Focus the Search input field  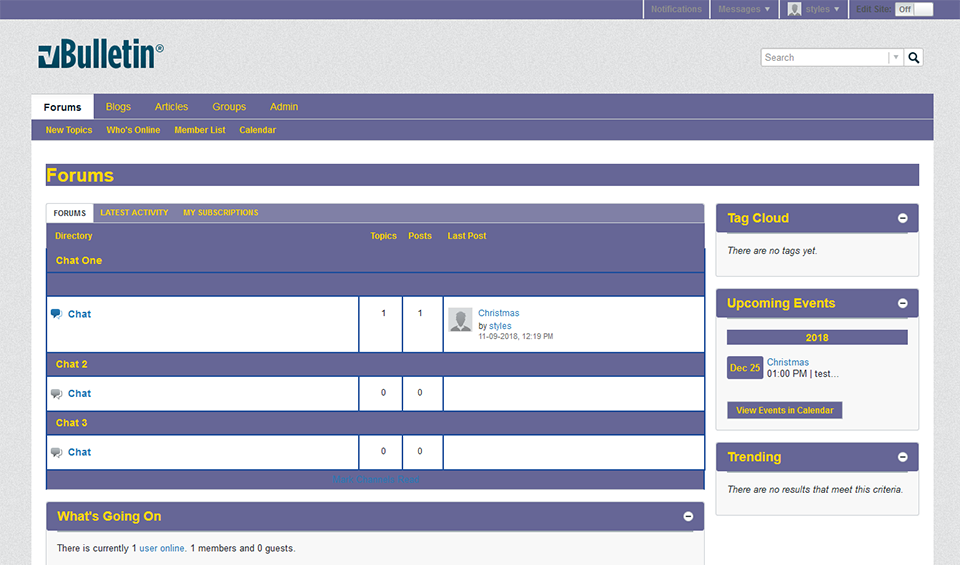[824, 58]
